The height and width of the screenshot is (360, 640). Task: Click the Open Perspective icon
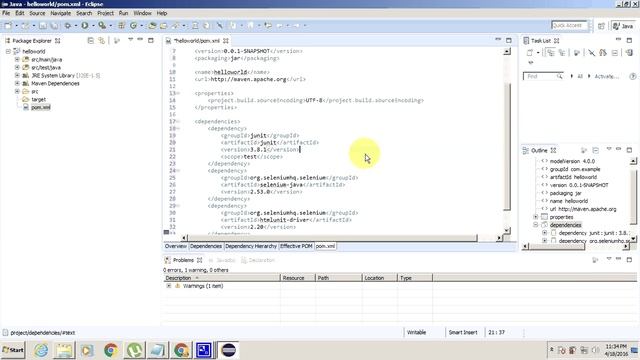pyautogui.click(x=601, y=26)
